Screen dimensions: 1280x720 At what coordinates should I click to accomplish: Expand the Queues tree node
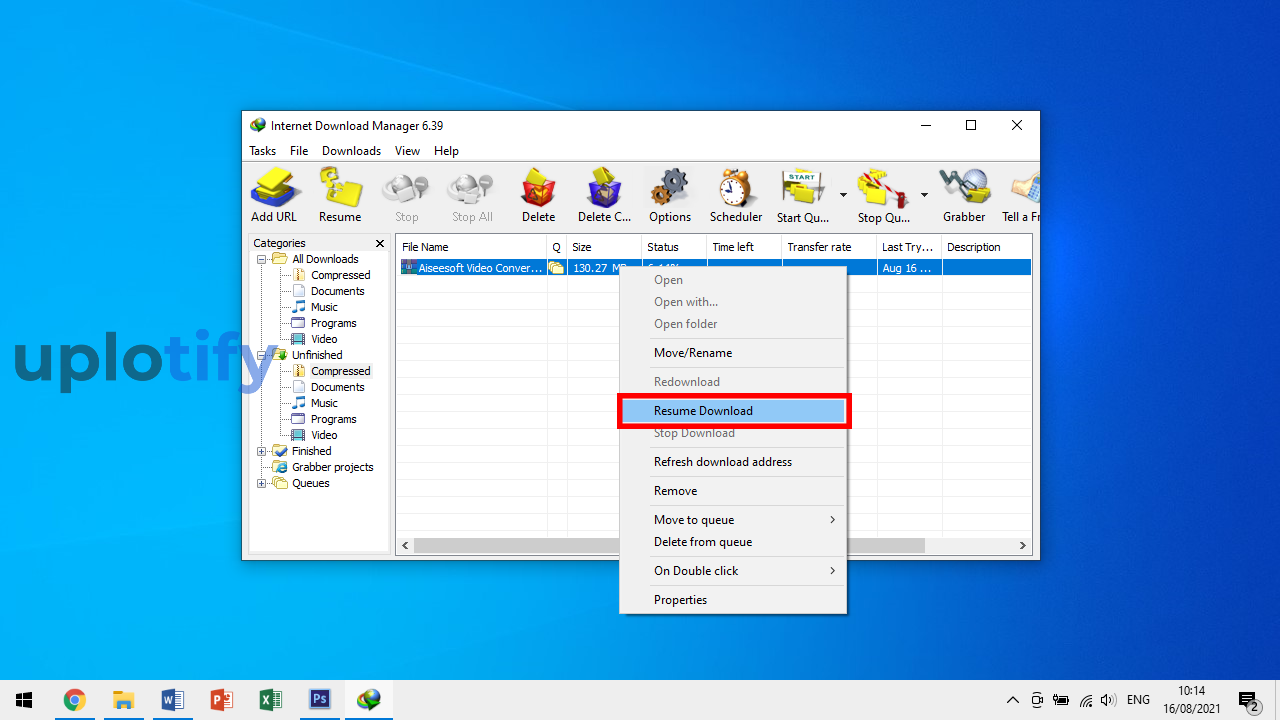[262, 483]
